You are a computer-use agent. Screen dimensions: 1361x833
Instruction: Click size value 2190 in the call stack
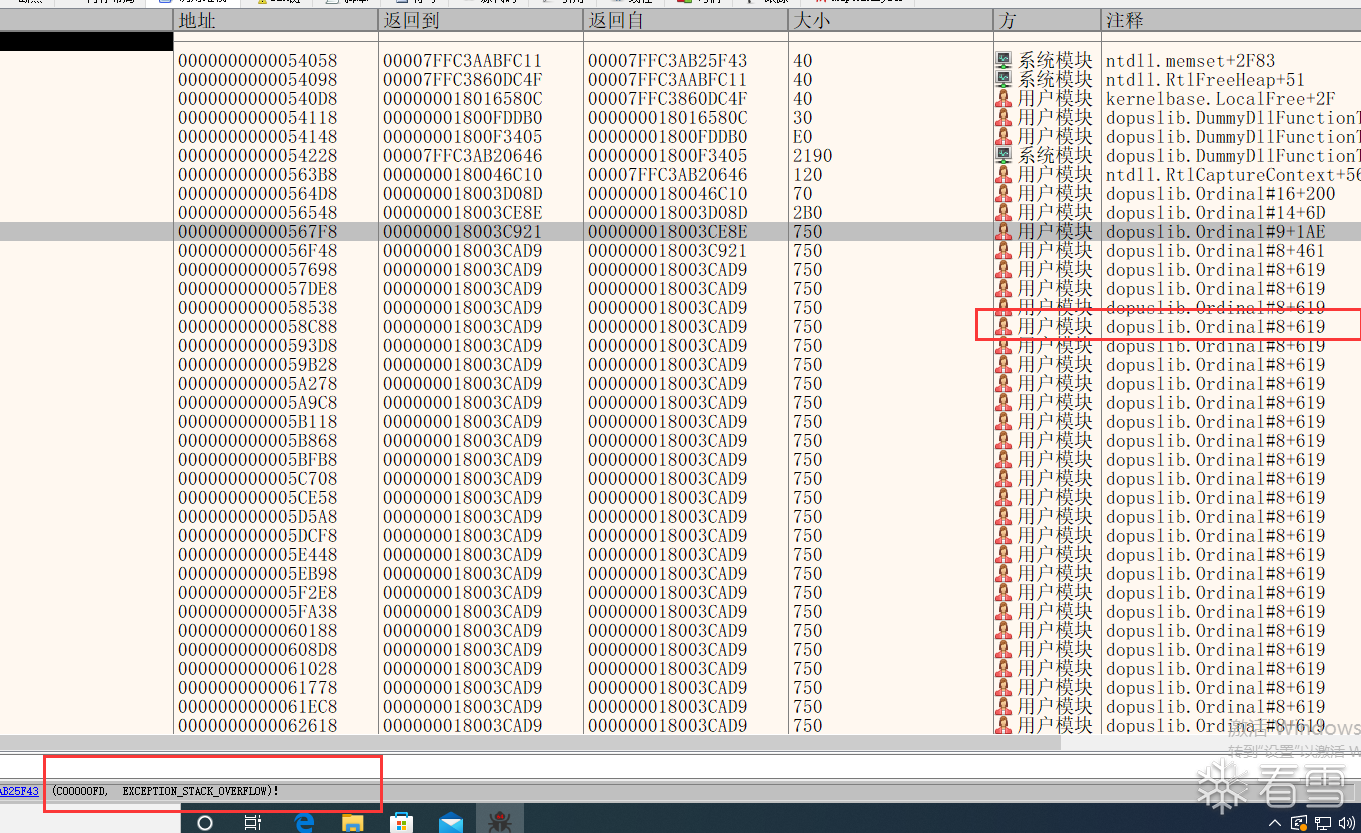click(x=812, y=156)
